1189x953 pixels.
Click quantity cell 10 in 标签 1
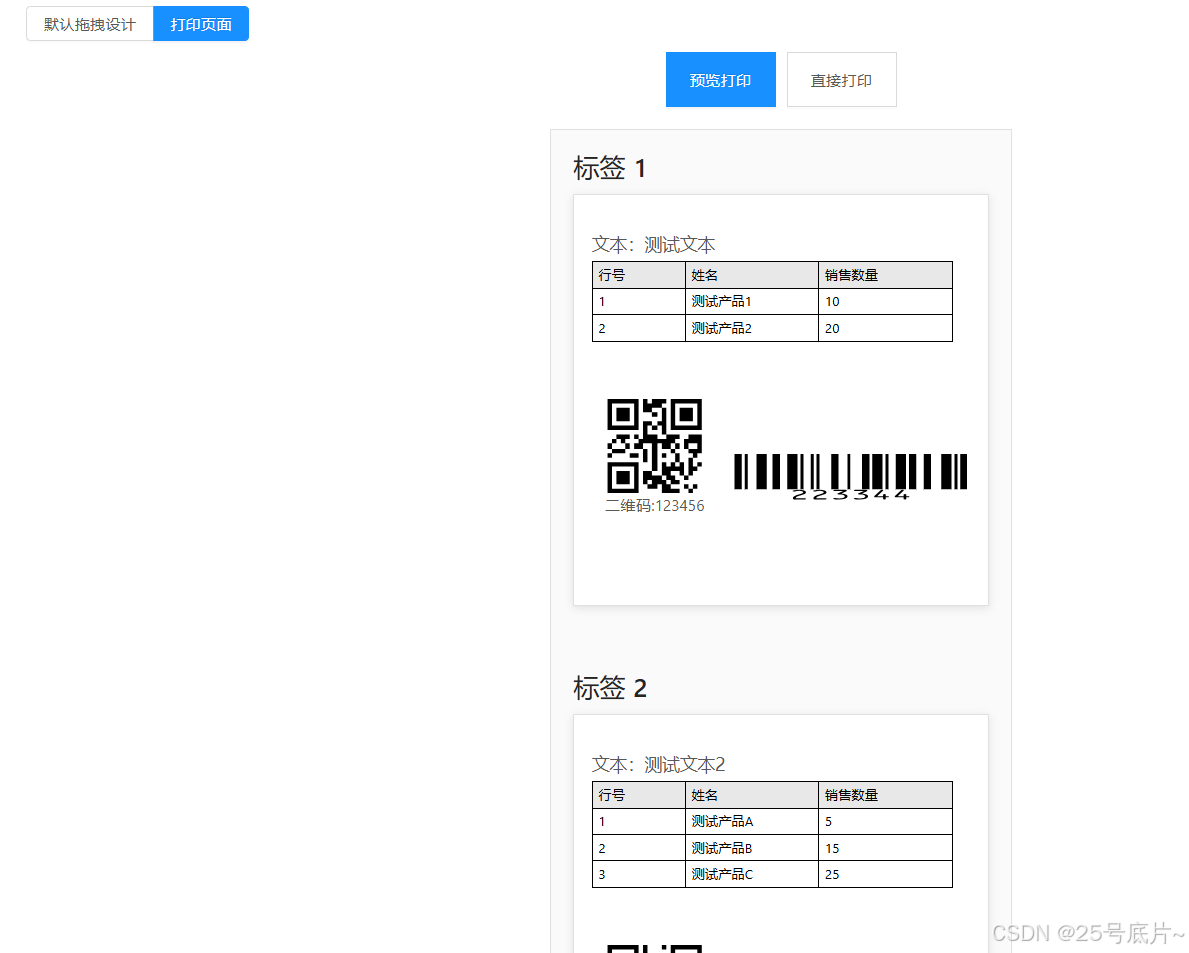(x=885, y=302)
